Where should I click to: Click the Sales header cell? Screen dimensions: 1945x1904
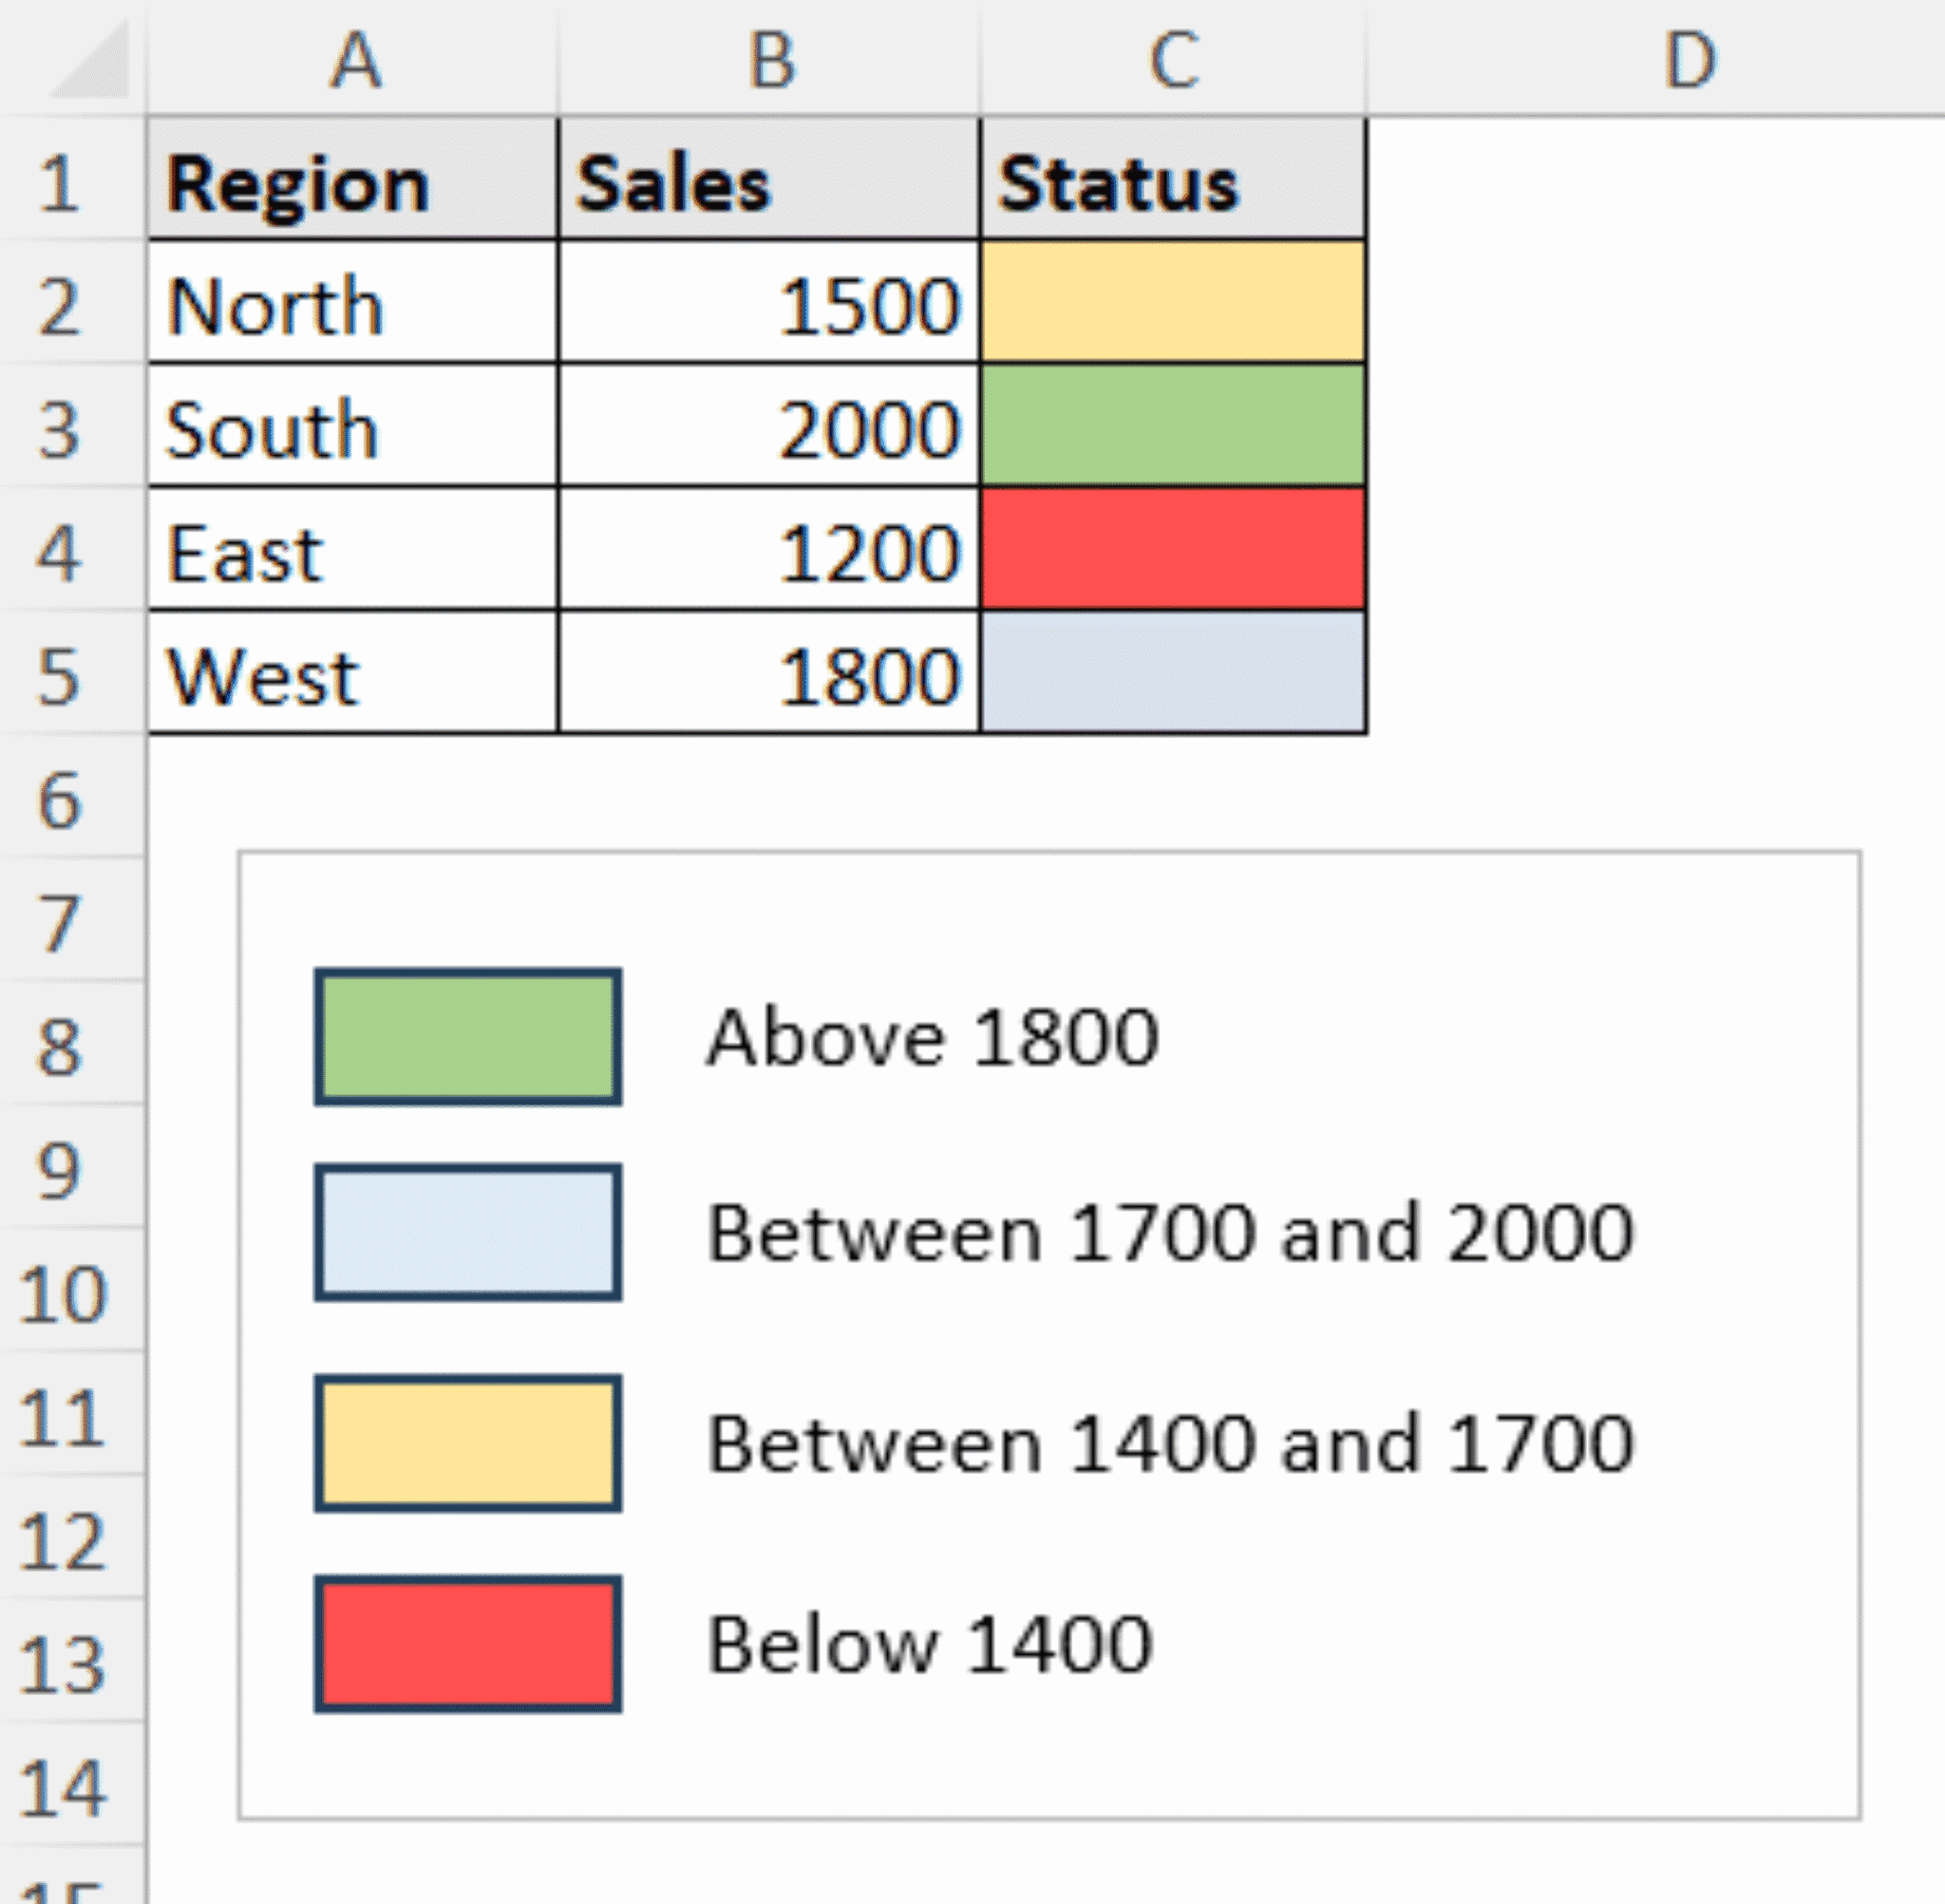click(x=770, y=180)
